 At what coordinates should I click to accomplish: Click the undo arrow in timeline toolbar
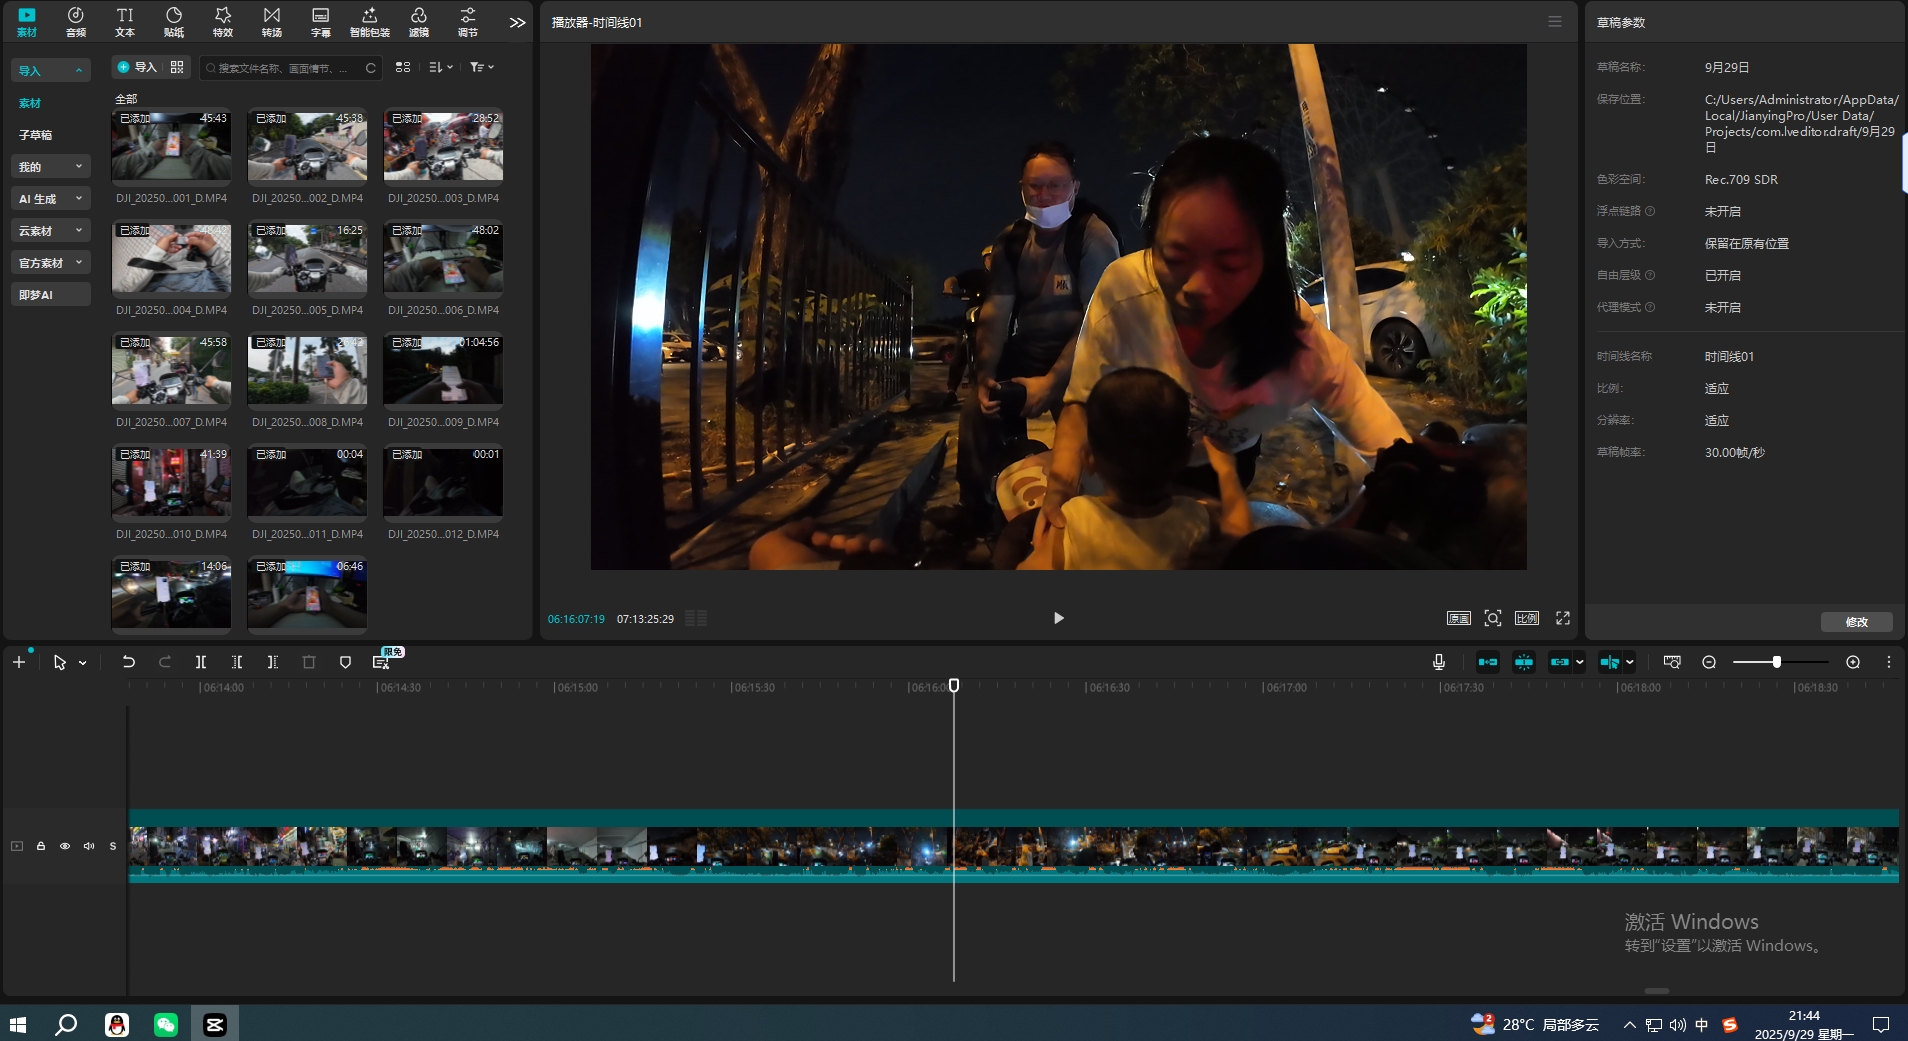click(x=129, y=662)
